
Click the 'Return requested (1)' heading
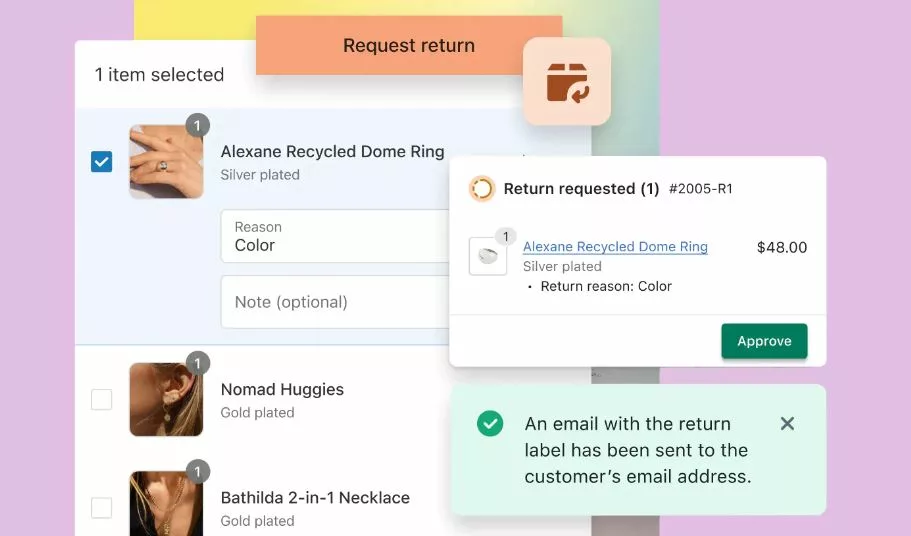point(581,189)
